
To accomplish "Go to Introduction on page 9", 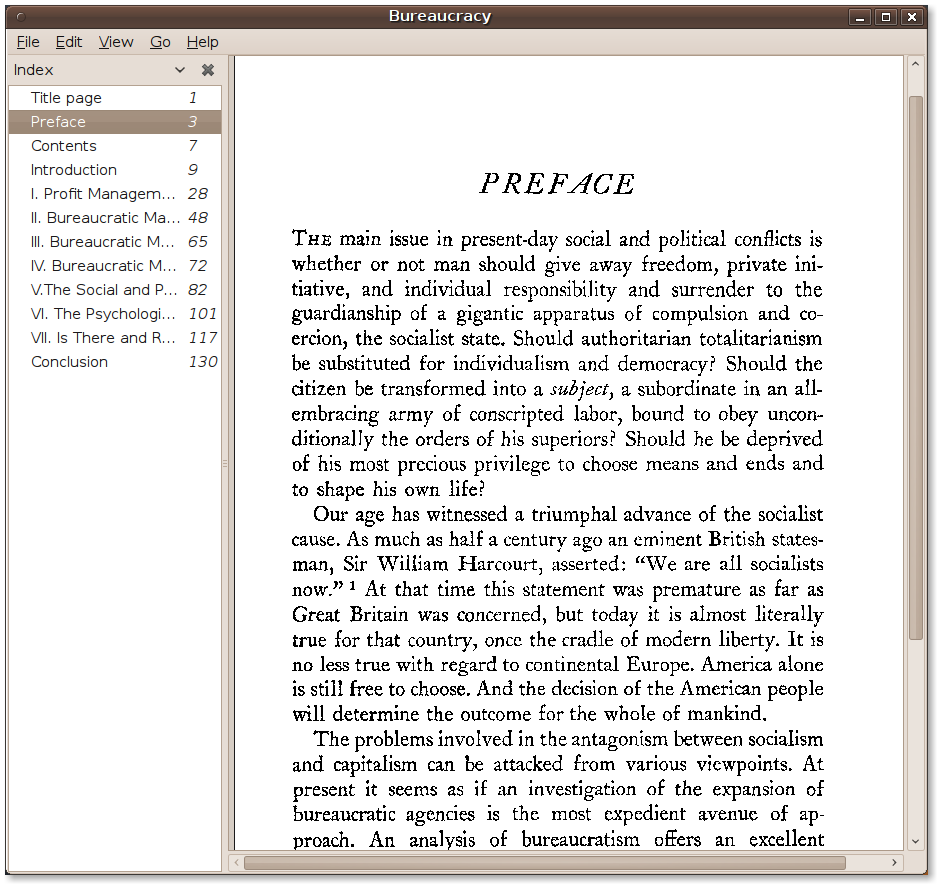I will [74, 170].
